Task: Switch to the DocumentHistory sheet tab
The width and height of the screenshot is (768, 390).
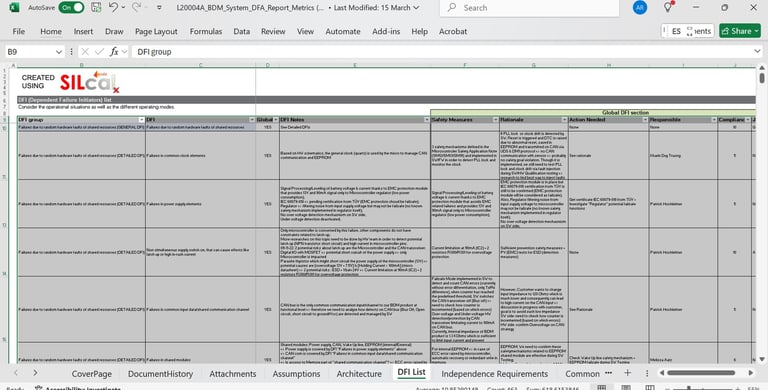Action: coord(161,374)
